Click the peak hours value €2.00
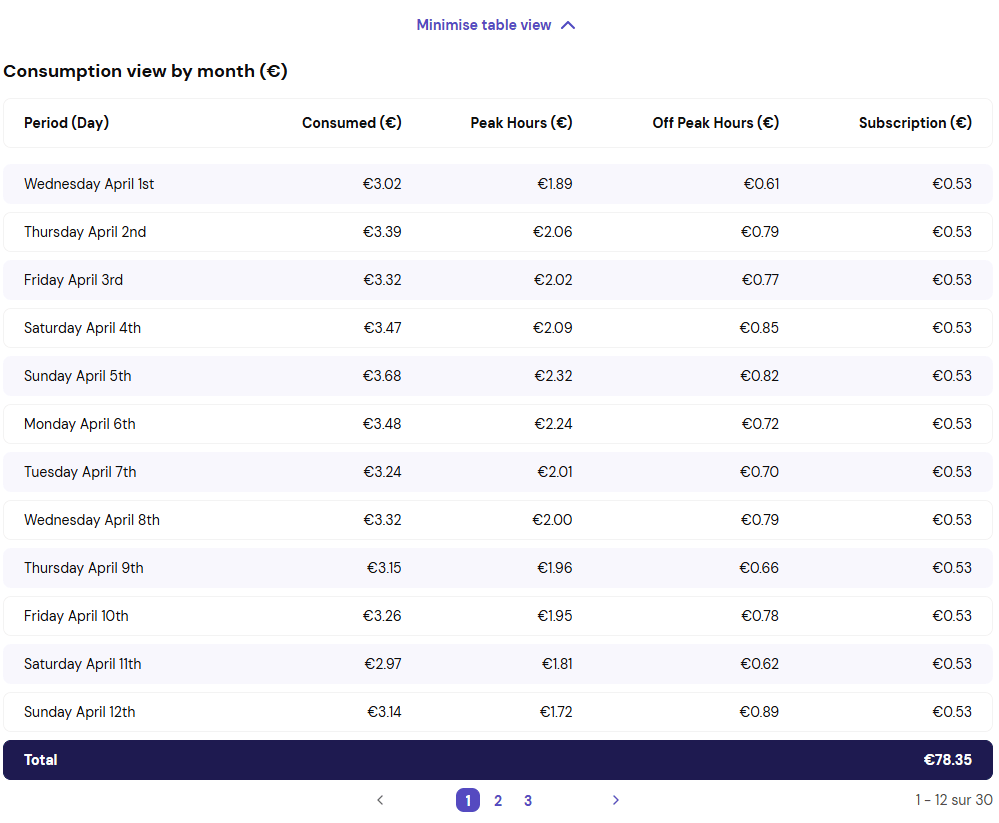 pos(552,520)
